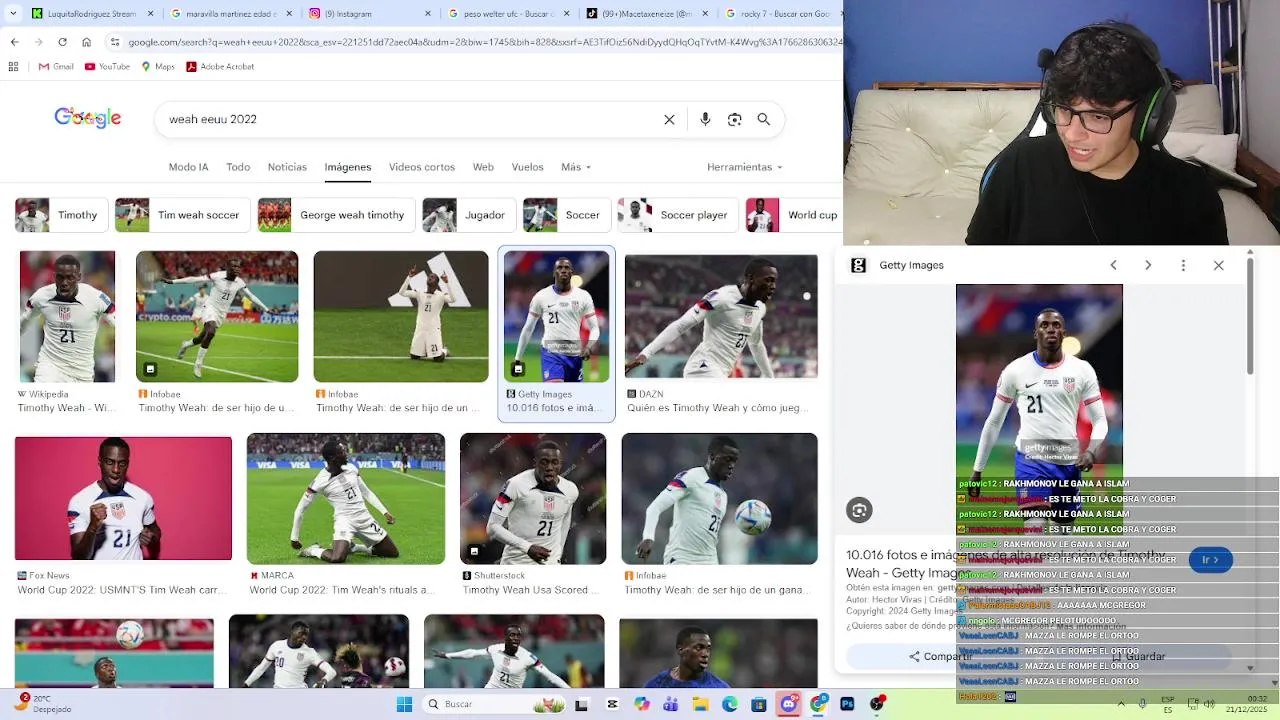The width and height of the screenshot is (1280, 720).
Task: Show hidden system tray icons chevron
Action: 1121,704
